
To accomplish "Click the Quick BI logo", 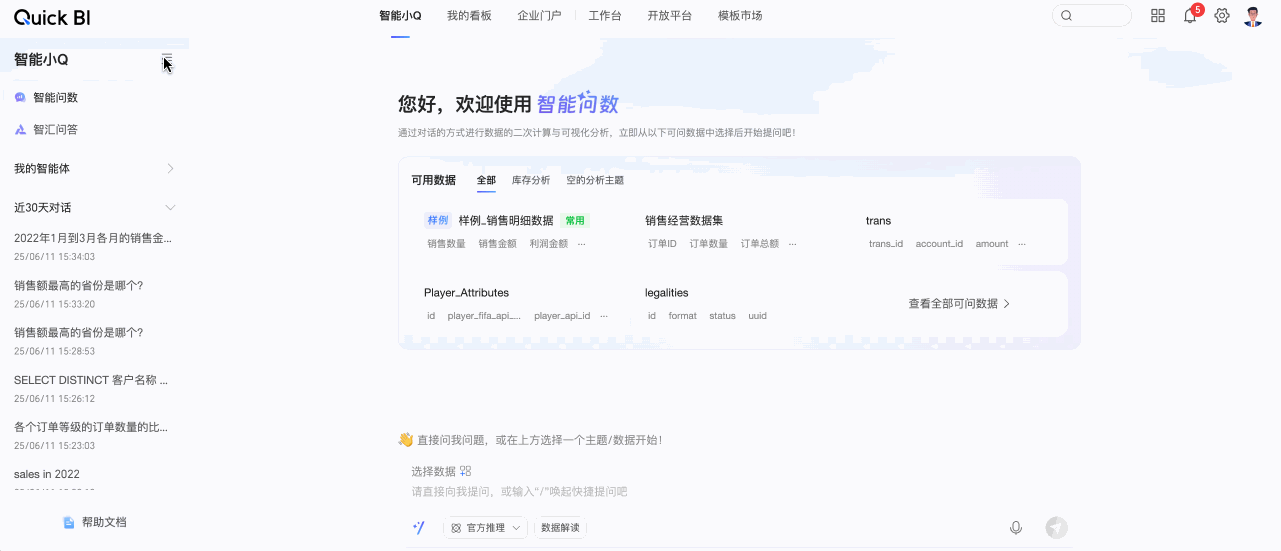I will coord(52,16).
